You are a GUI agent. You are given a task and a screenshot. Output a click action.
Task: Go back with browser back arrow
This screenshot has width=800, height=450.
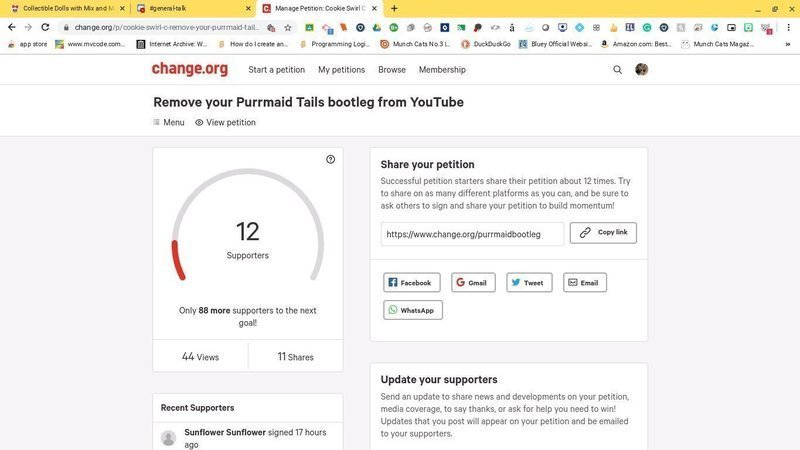click(11, 27)
